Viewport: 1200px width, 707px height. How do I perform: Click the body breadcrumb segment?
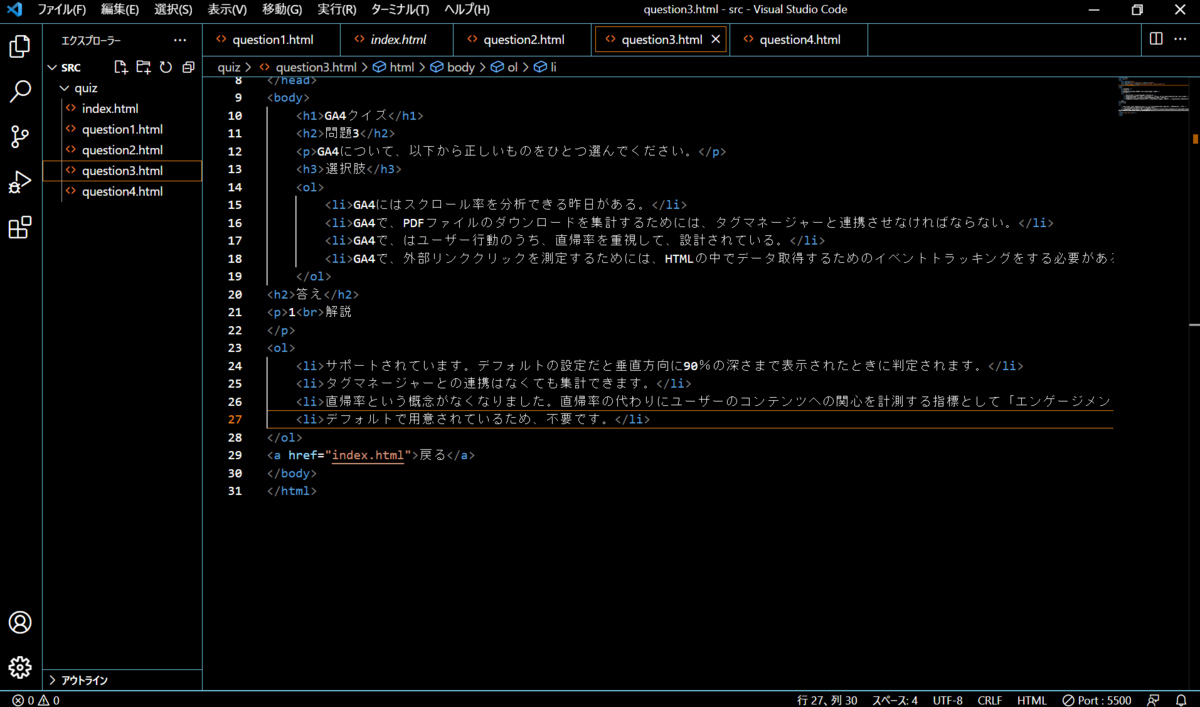tap(453, 67)
